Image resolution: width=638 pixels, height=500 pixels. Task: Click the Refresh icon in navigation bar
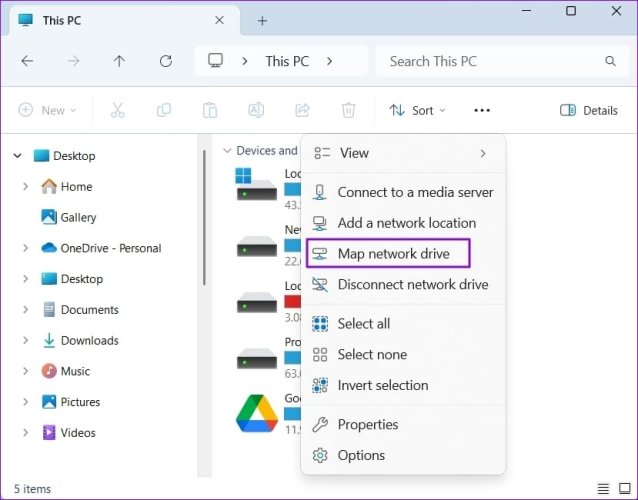point(166,61)
